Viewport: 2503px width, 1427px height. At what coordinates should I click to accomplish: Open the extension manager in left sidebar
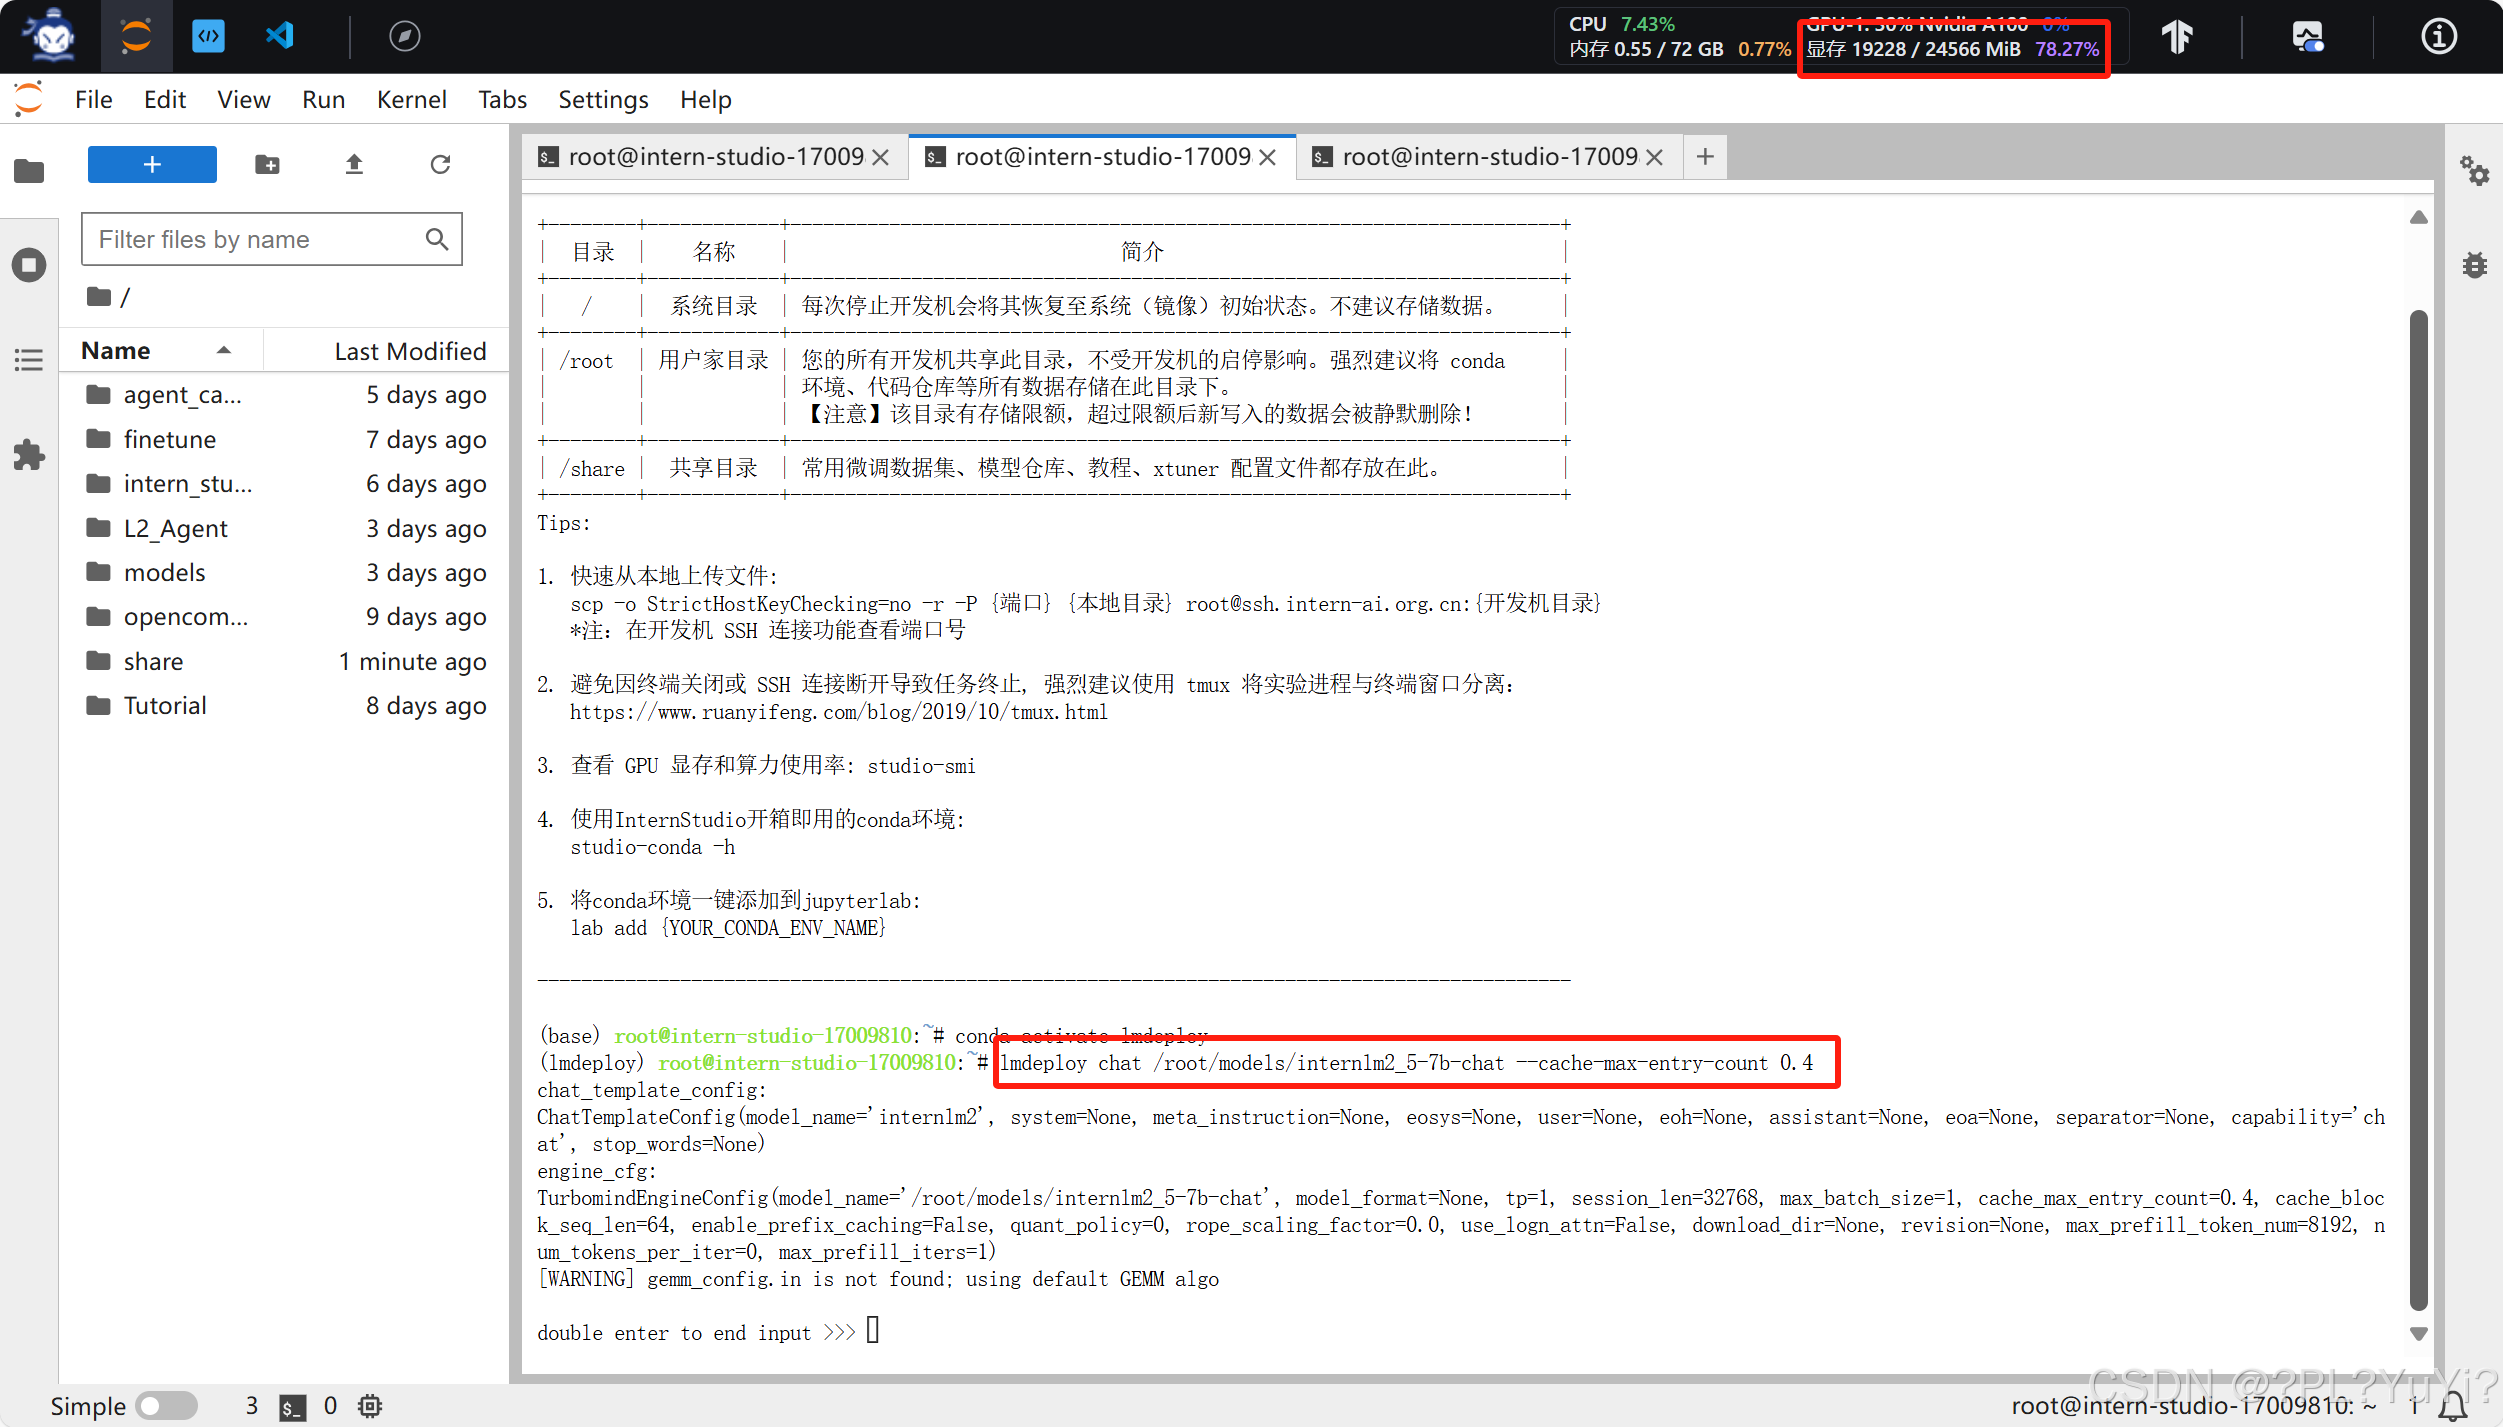(29, 455)
